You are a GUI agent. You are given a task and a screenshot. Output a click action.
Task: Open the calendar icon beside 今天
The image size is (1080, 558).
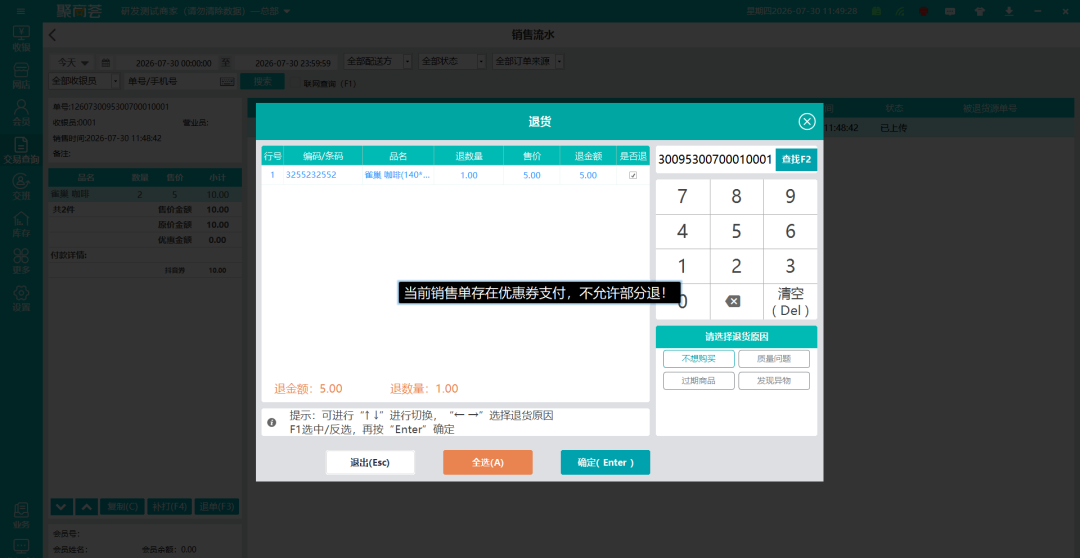click(105, 62)
